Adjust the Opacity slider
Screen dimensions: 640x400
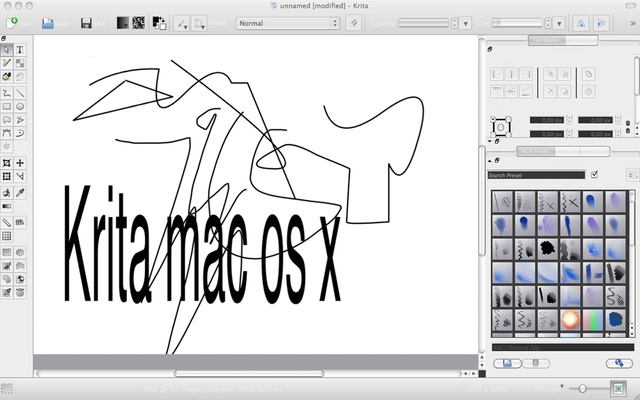coord(423,23)
